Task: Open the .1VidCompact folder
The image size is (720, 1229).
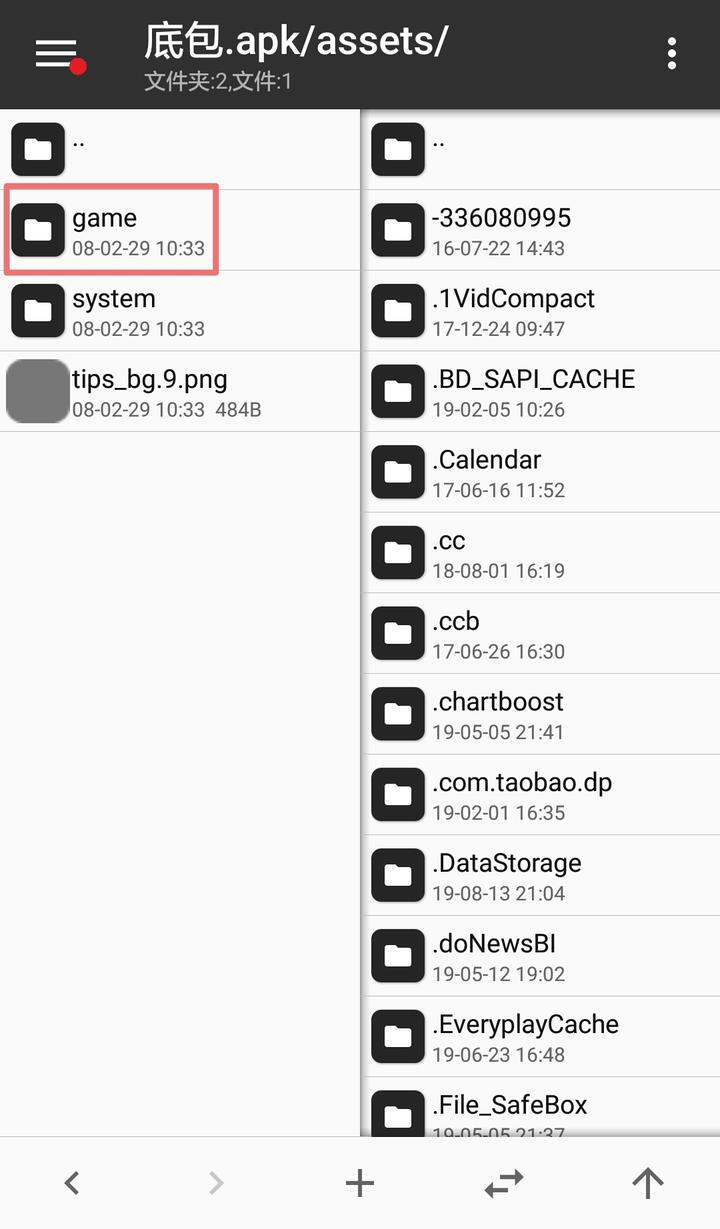Action: [541, 311]
